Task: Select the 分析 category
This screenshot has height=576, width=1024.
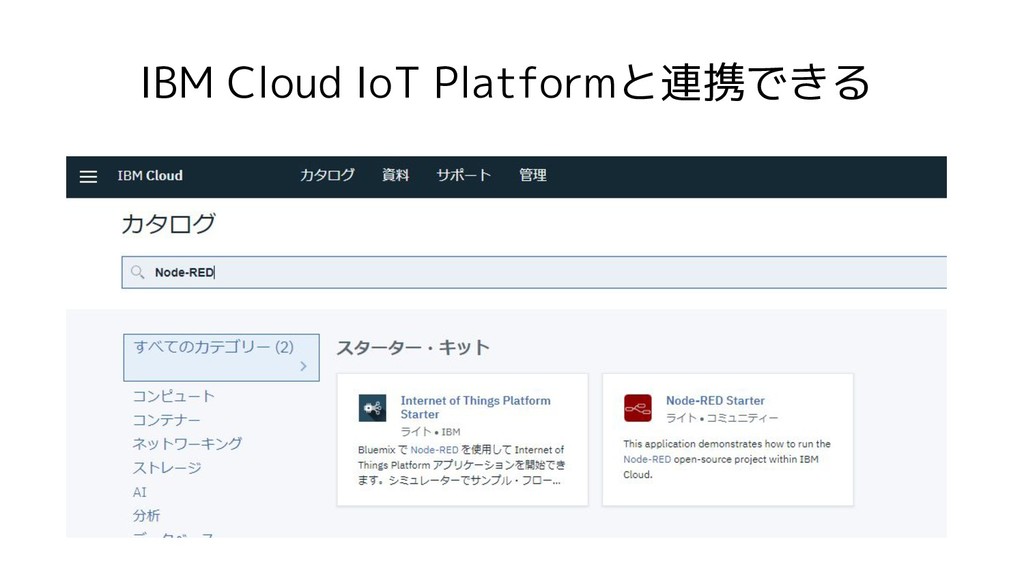Action: 146,515
